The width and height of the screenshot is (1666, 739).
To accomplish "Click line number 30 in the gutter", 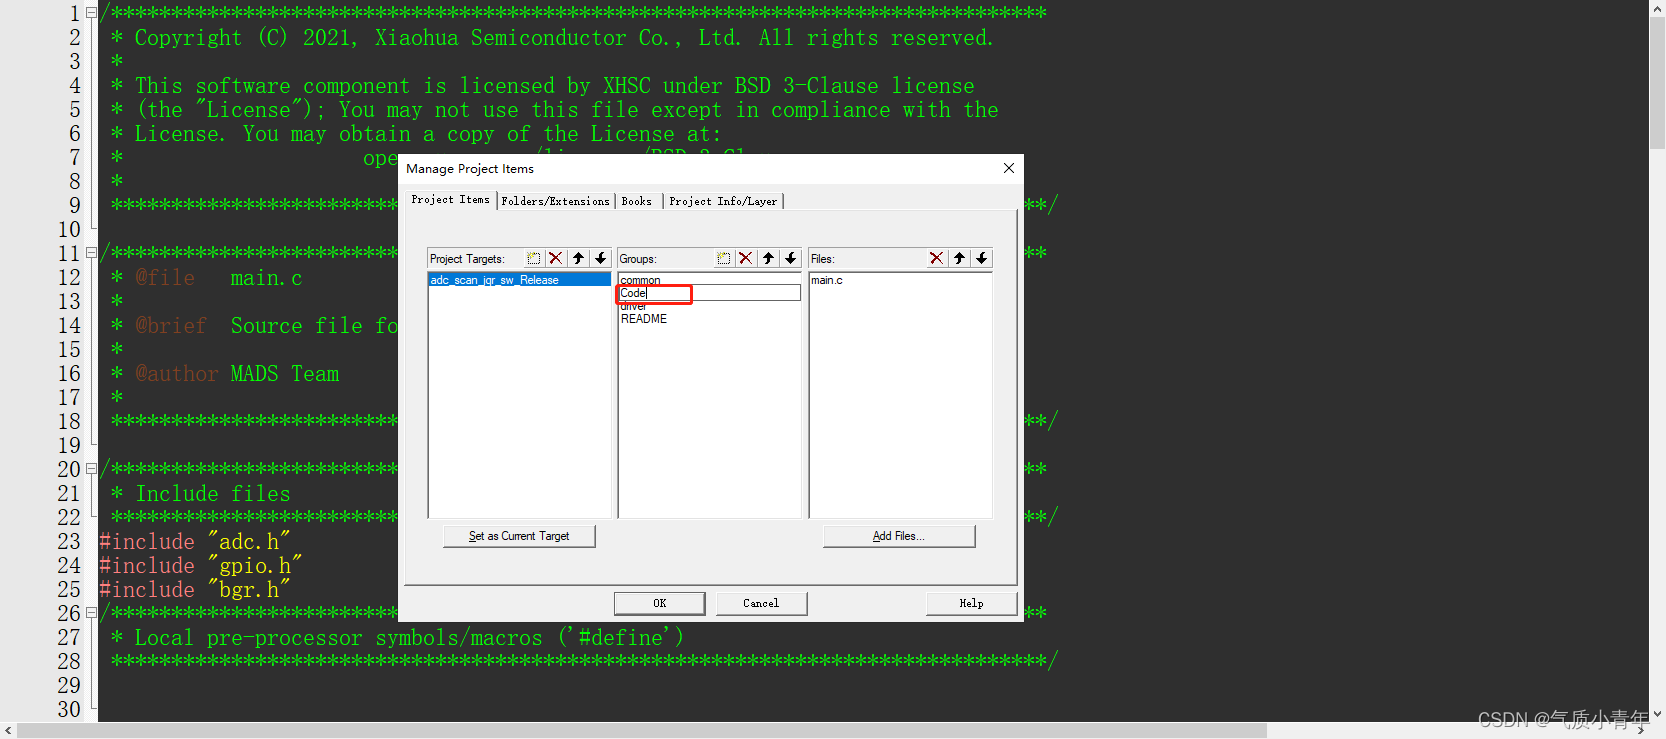I will click(x=69, y=709).
